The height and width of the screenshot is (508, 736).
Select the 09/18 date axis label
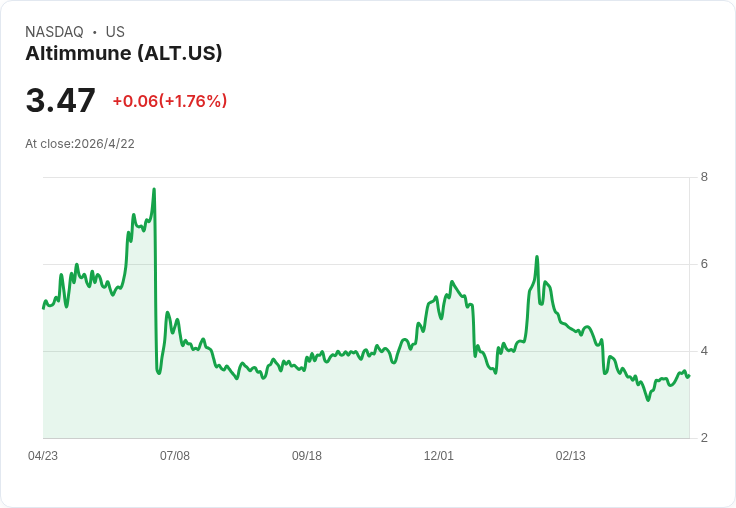tap(307, 456)
